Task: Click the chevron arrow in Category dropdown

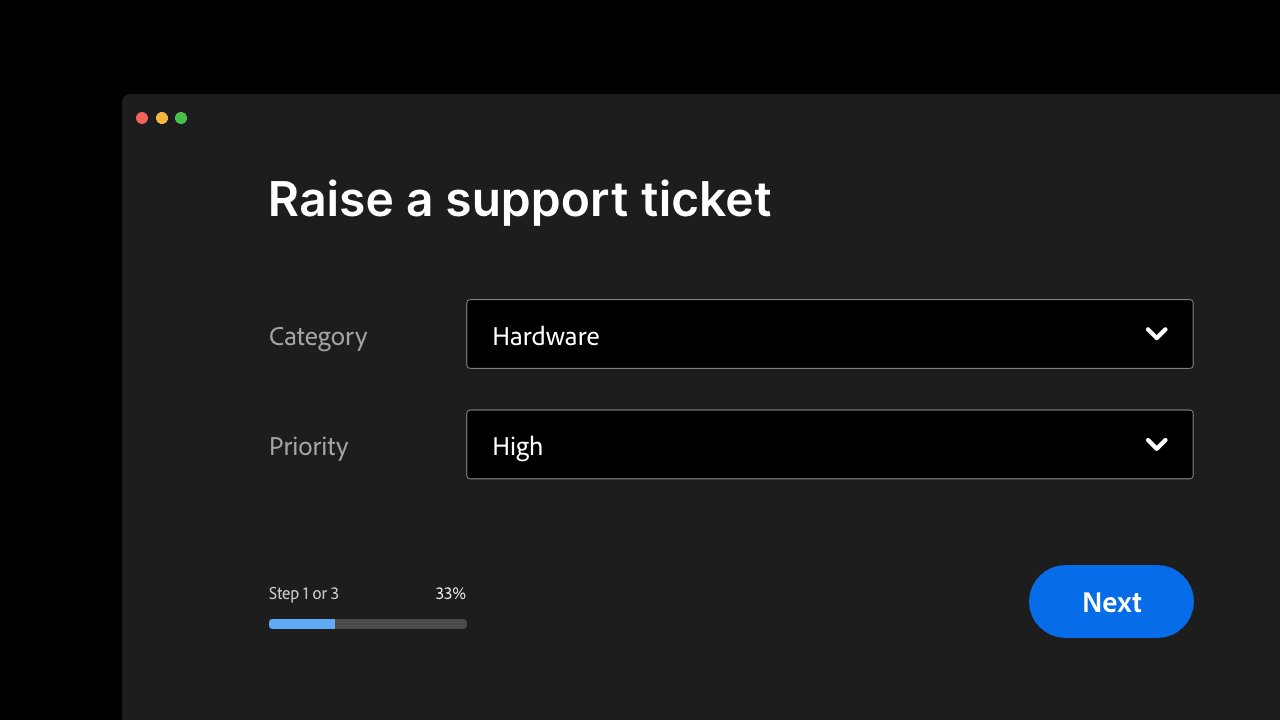Action: click(1156, 334)
